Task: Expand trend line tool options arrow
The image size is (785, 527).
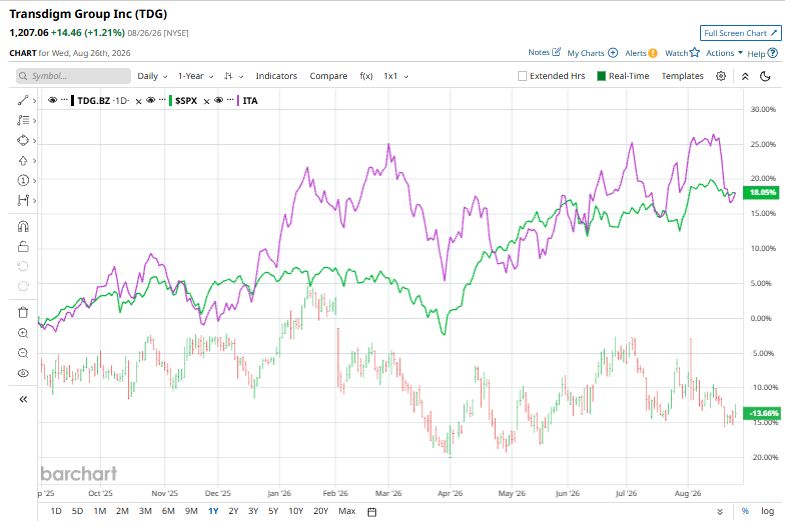Action: tap(34, 101)
